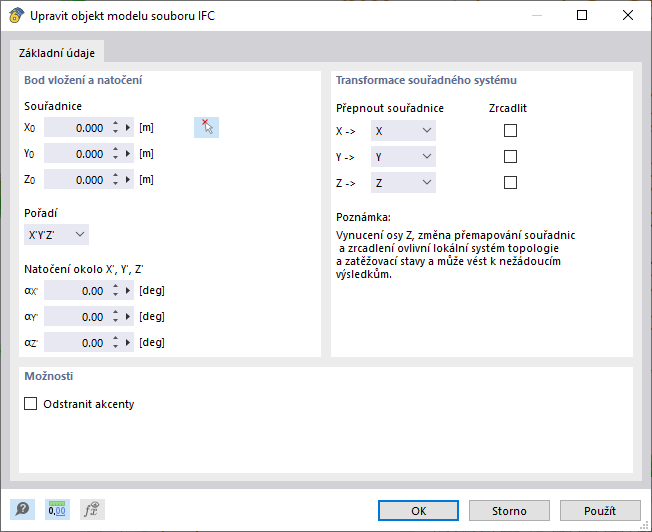Open the Pořadí X'Y'Z' dropdown
The image size is (652, 532).
(56, 235)
